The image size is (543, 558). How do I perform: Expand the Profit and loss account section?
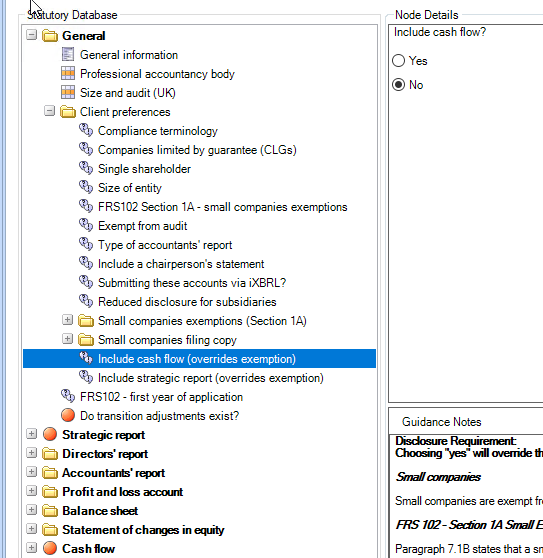(32, 491)
